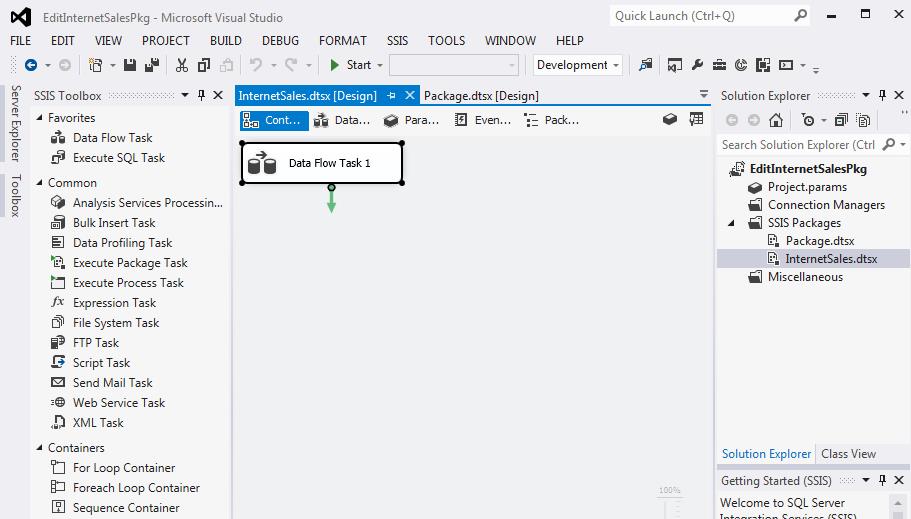Click the Start debugging button
The width and height of the screenshot is (911, 519).
click(x=350, y=65)
